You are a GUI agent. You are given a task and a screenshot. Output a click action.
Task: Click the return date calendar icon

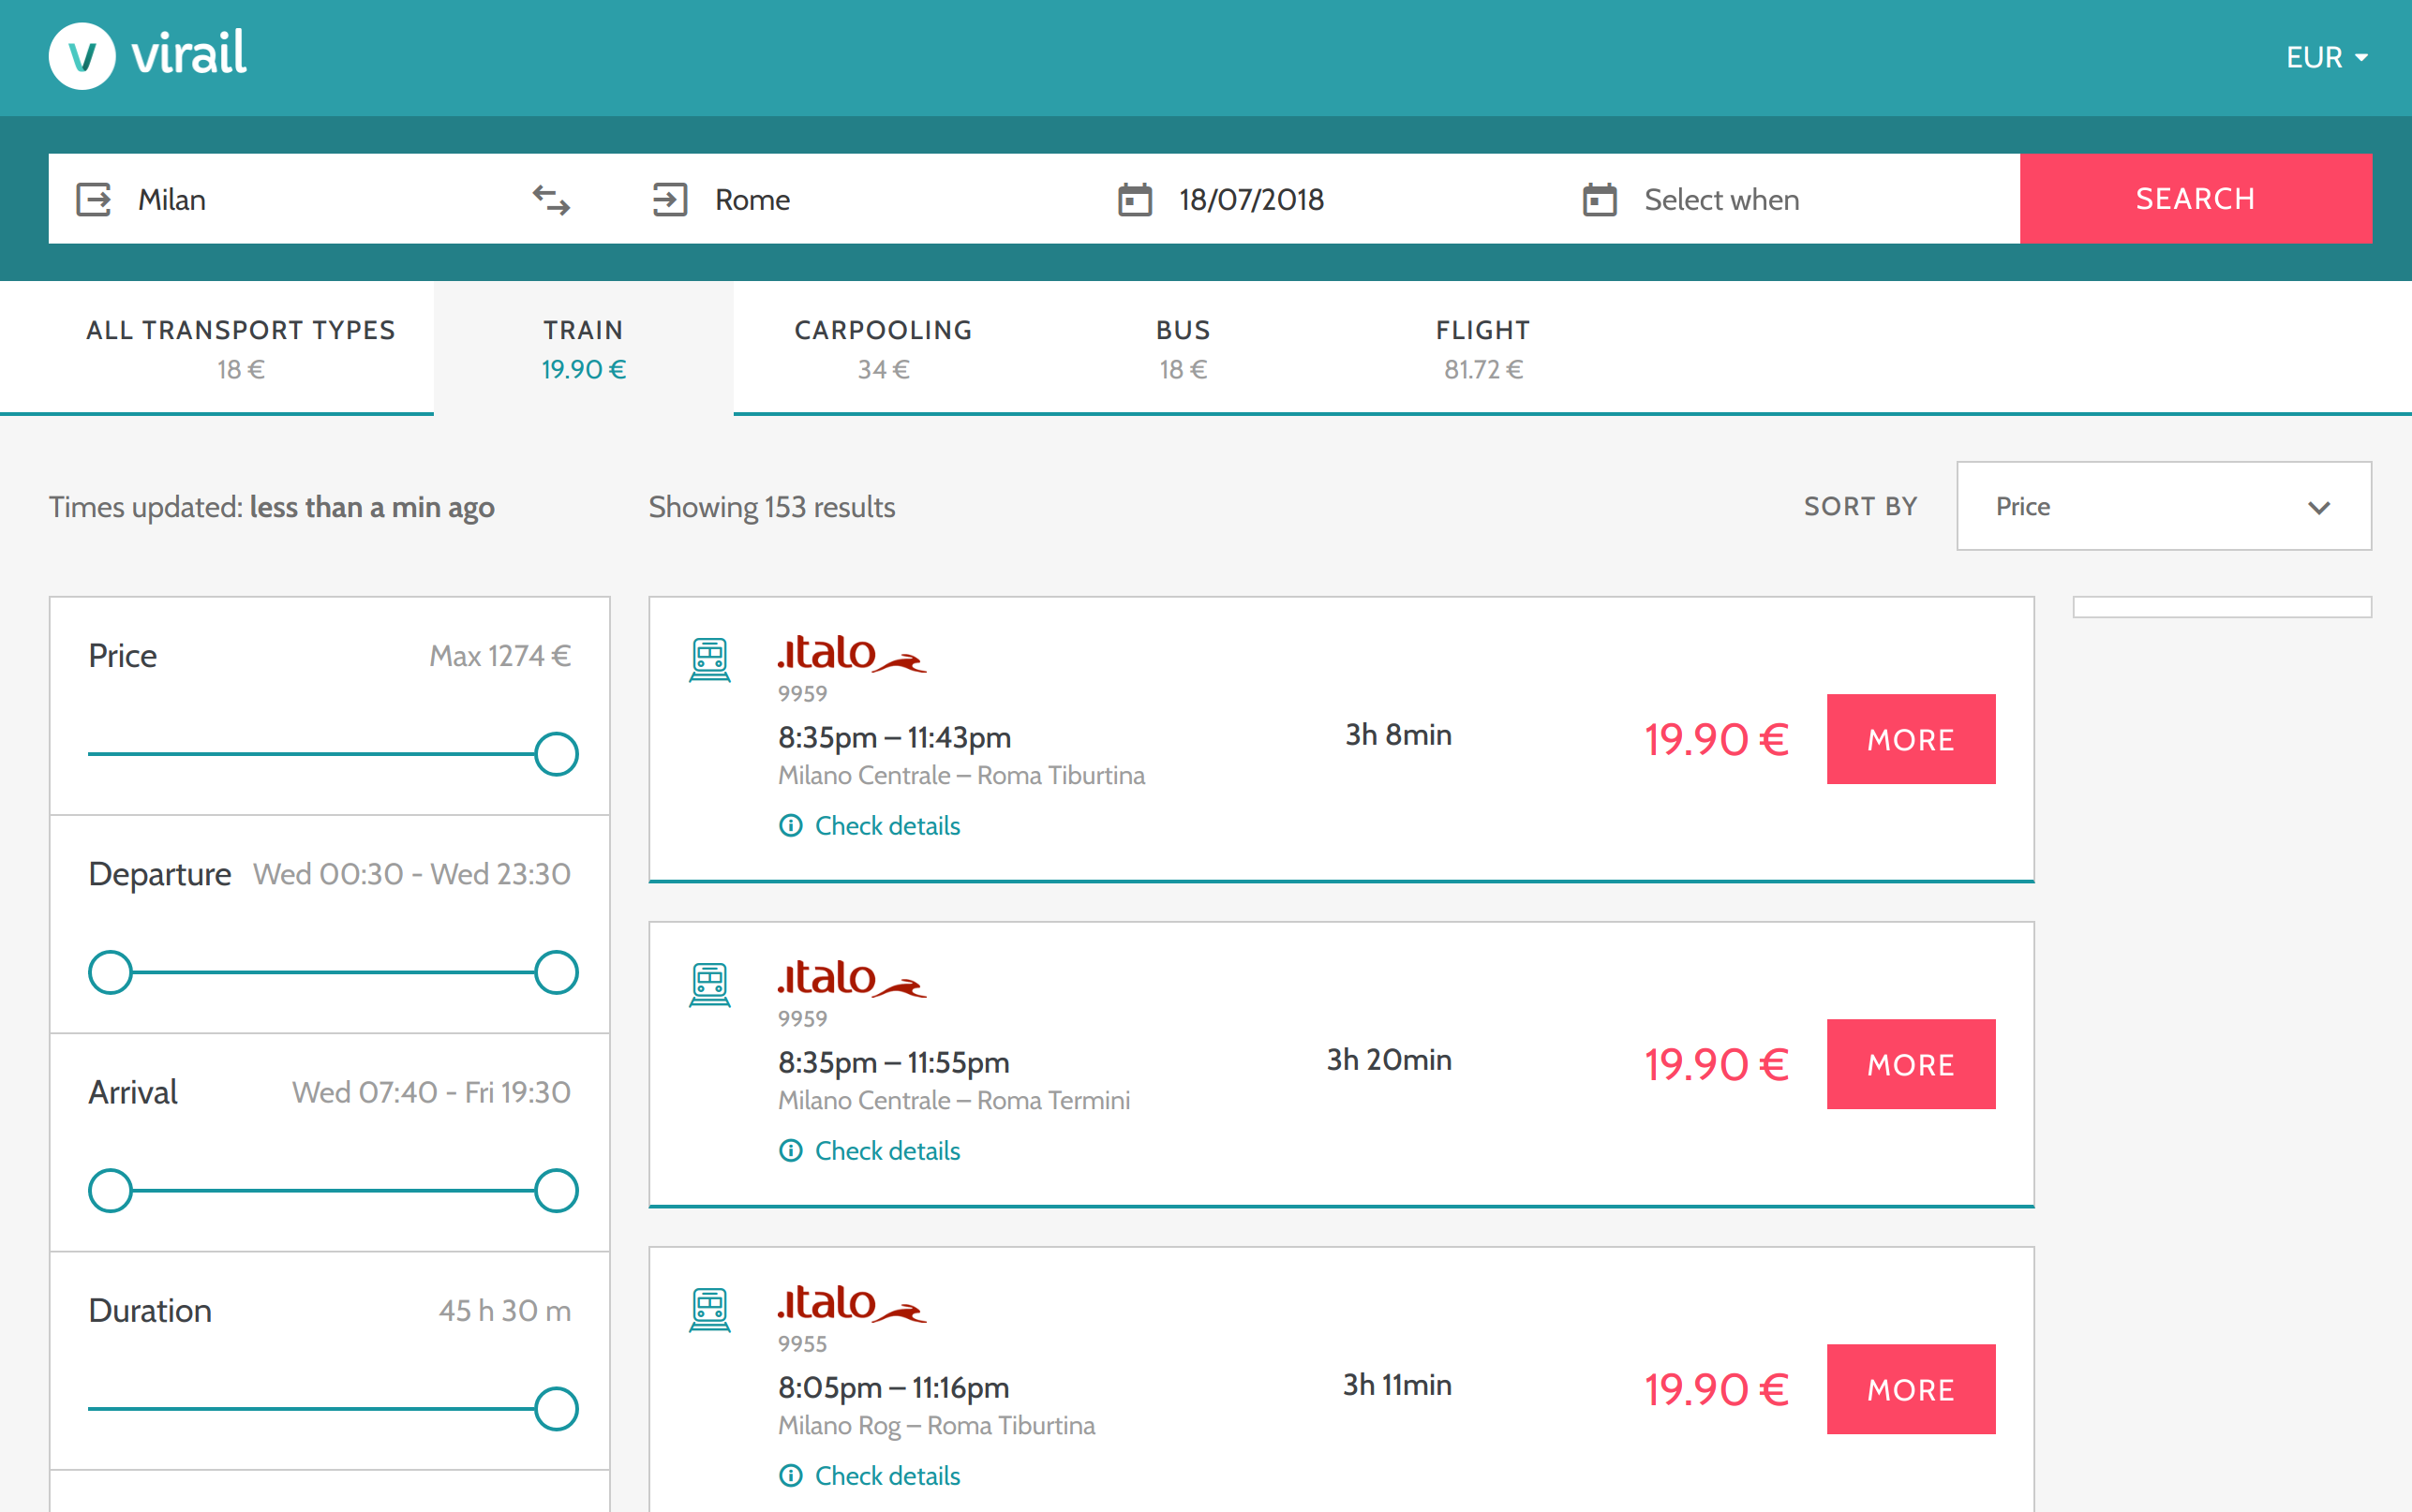[1599, 200]
